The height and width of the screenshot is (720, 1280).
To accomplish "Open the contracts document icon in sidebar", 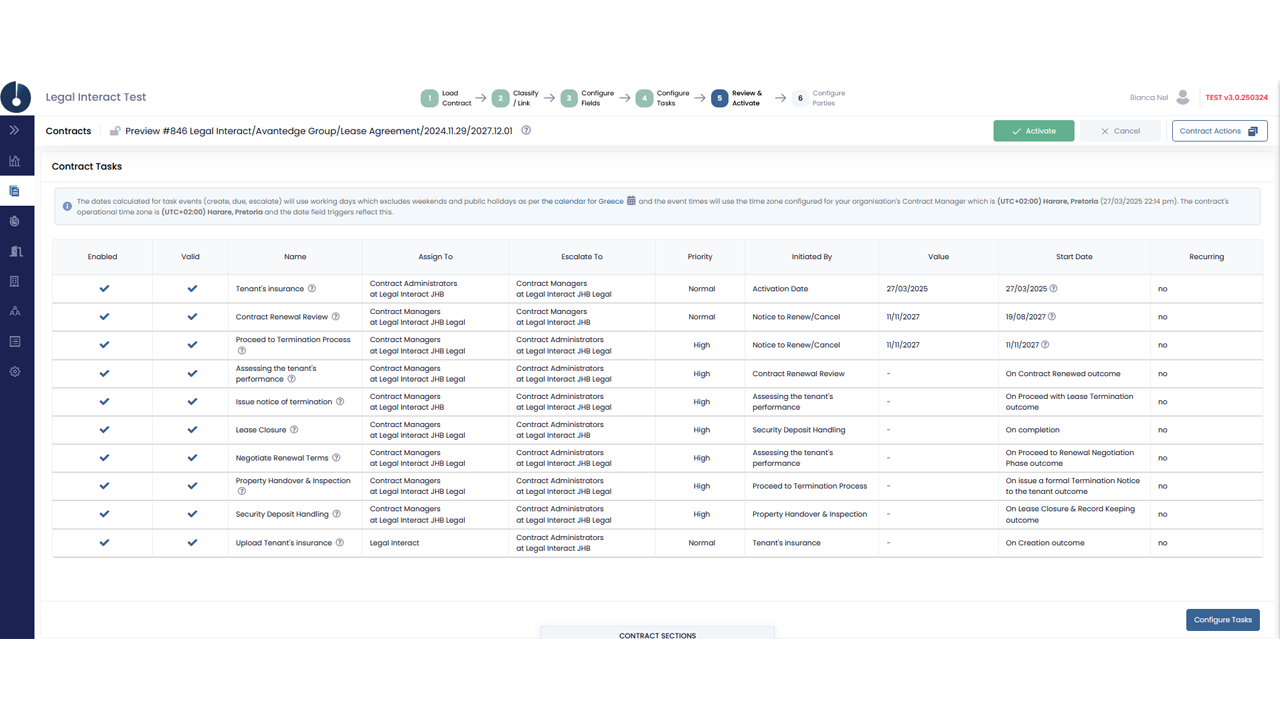I will pyautogui.click(x=15, y=191).
